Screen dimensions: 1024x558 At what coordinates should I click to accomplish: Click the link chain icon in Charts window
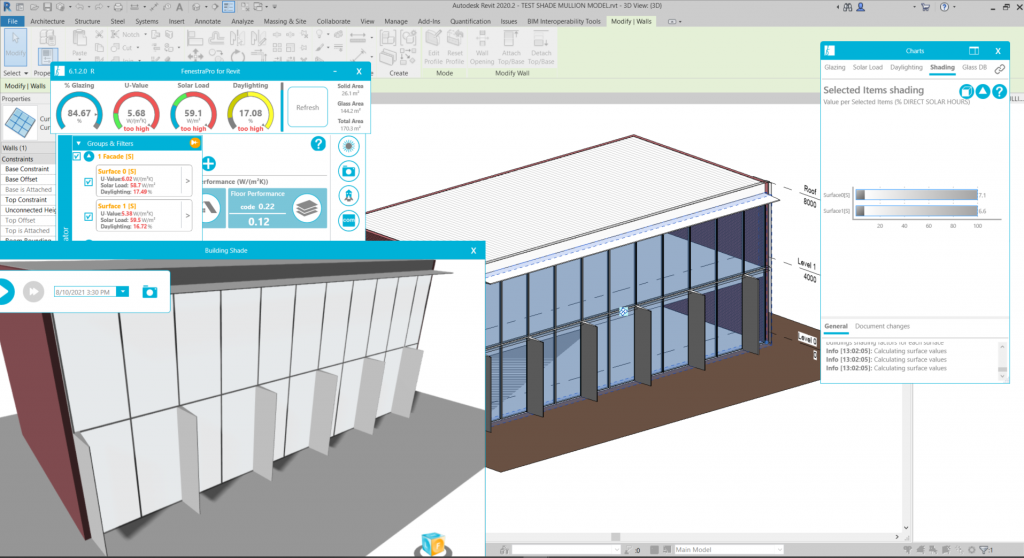pyautogui.click(x=1000, y=68)
